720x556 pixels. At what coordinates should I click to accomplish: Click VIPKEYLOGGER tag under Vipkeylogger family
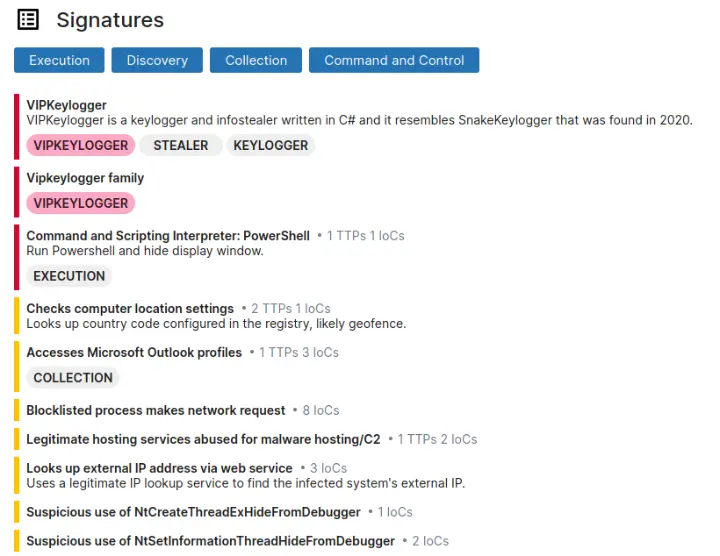click(x=81, y=203)
